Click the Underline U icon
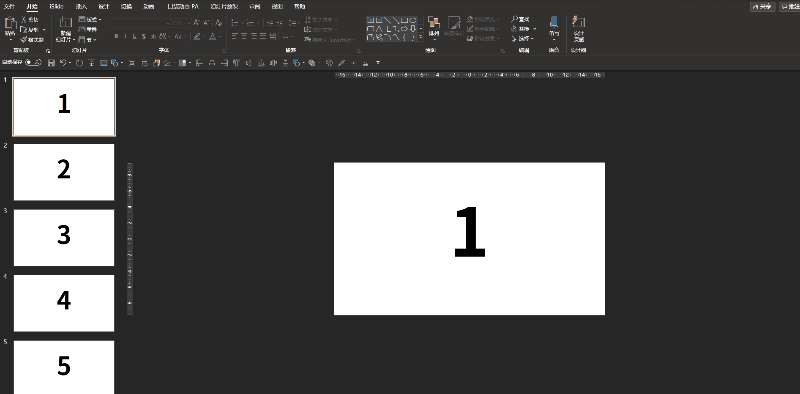Screen dimensions: 800x394 point(135,36)
